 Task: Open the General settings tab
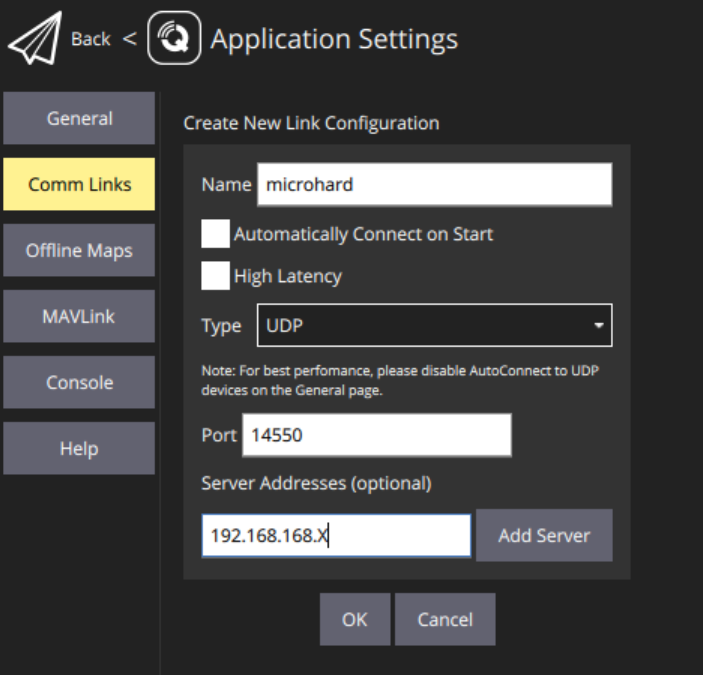(x=79, y=118)
